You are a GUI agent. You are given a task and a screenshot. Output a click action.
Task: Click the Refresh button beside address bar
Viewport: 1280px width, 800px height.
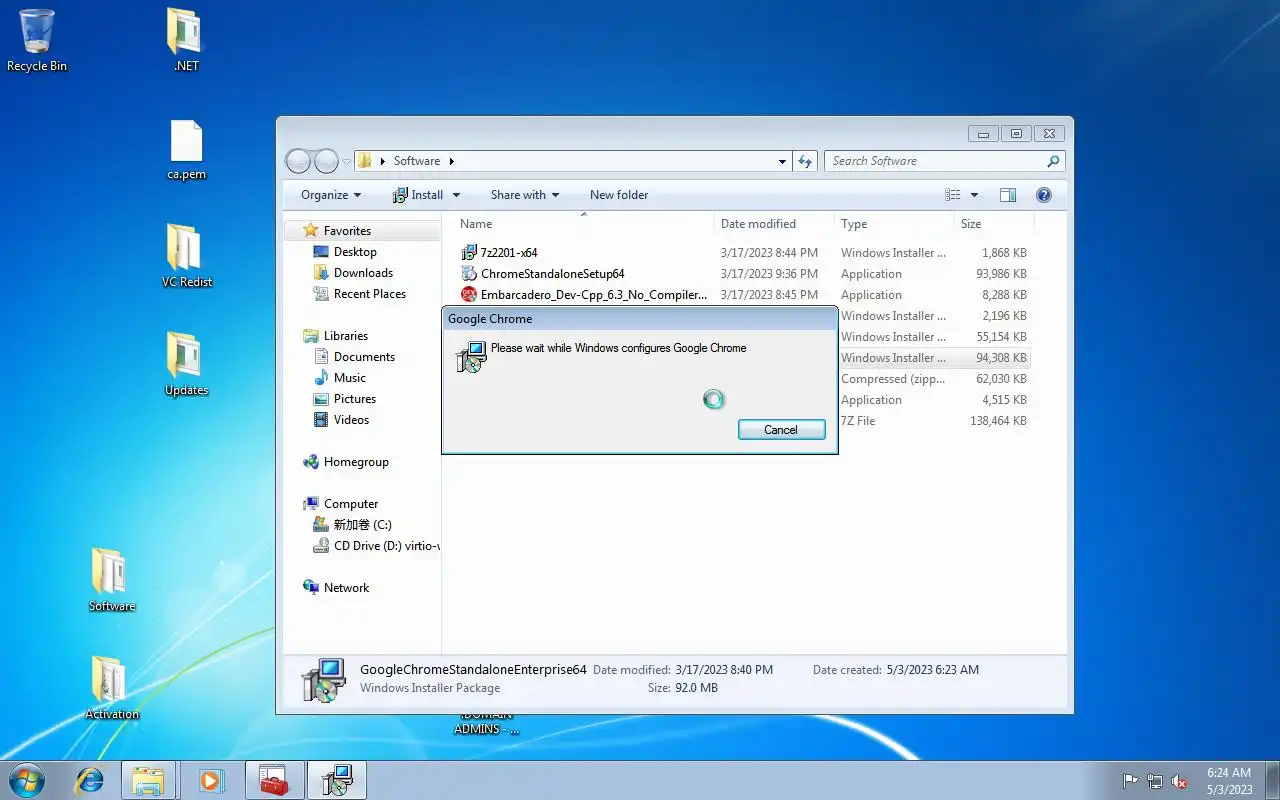point(805,161)
